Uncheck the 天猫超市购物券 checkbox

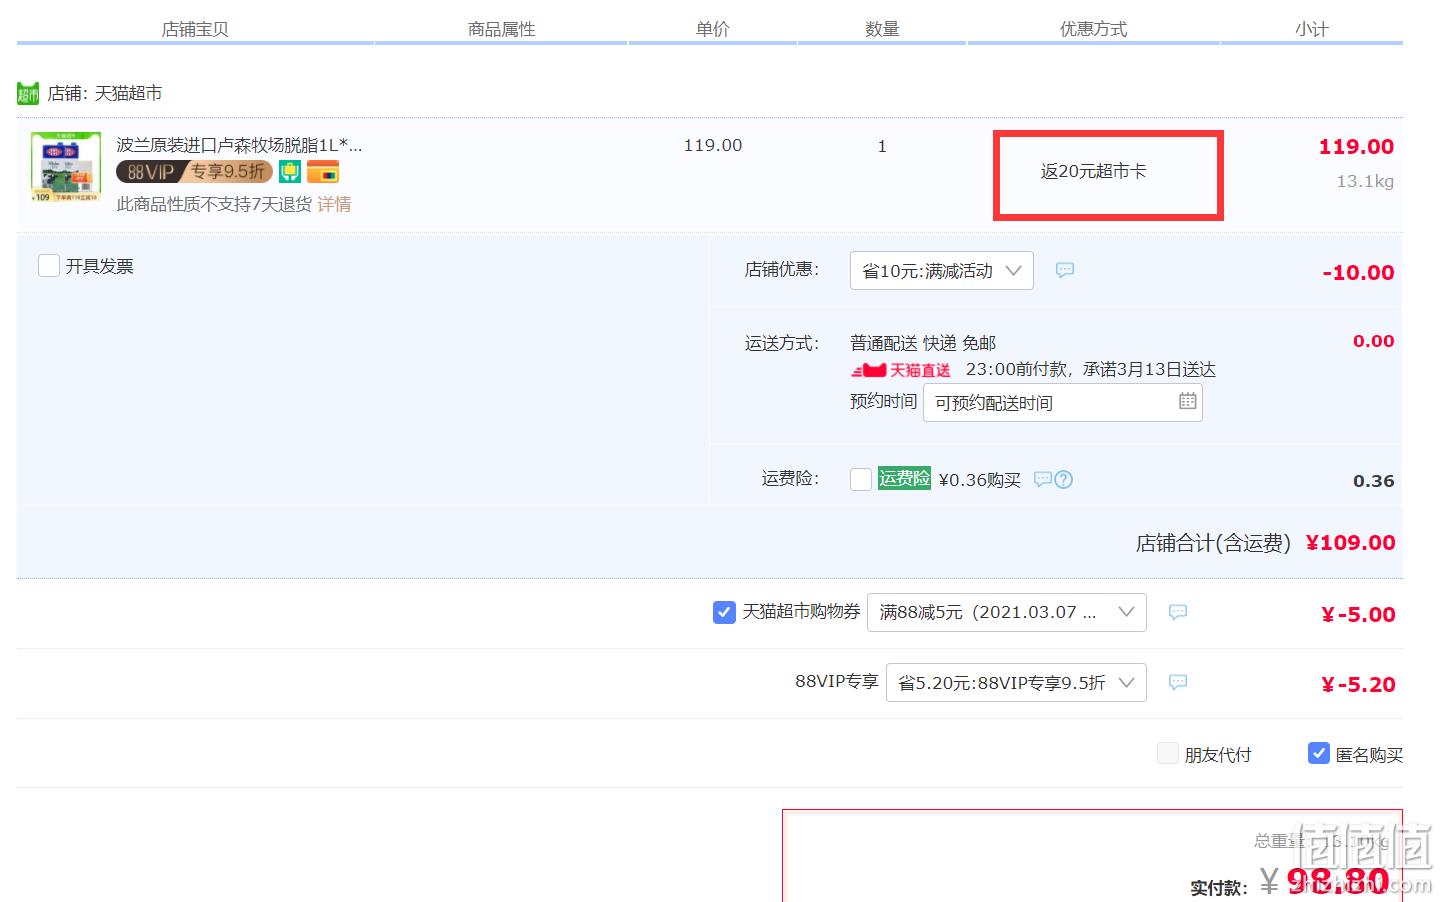click(724, 612)
